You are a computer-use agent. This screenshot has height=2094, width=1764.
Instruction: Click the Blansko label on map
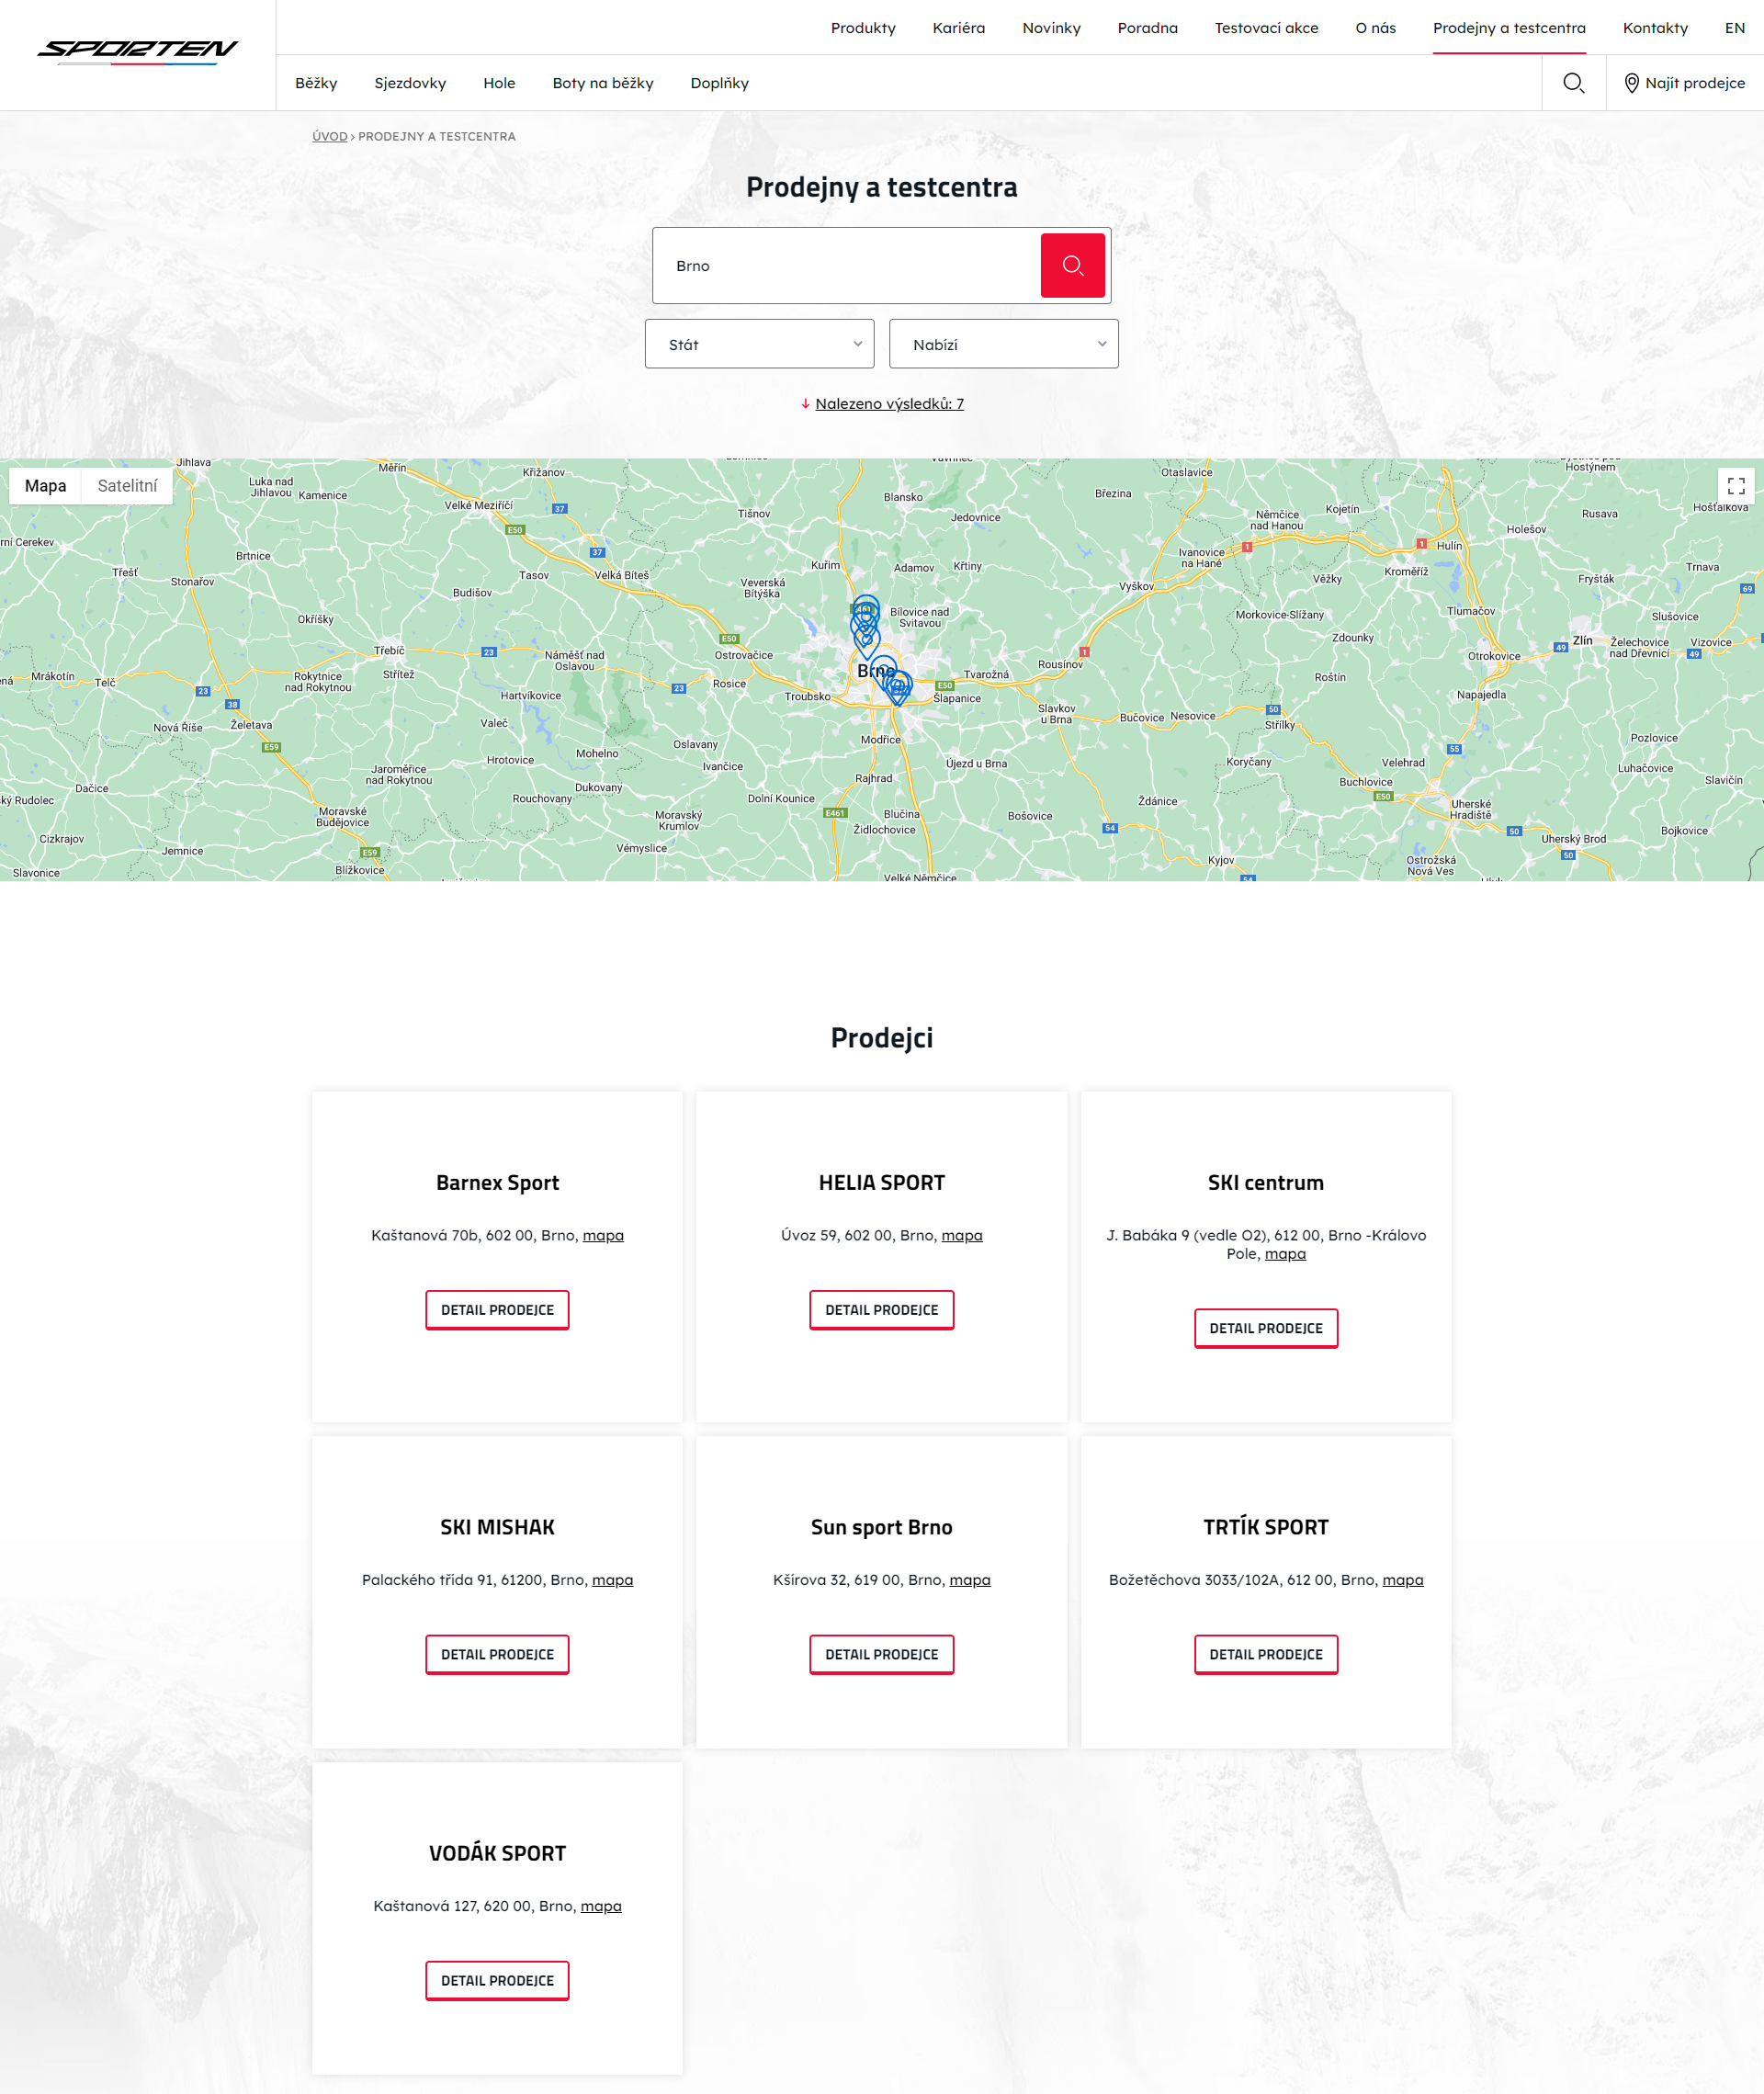click(903, 497)
